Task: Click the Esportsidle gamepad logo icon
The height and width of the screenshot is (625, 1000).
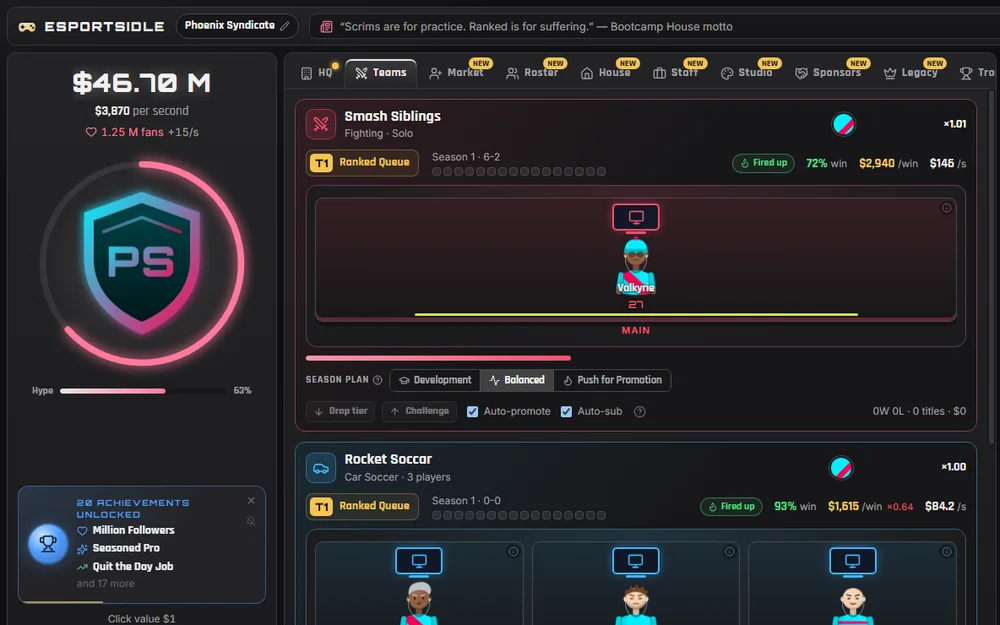Action: pos(27,27)
